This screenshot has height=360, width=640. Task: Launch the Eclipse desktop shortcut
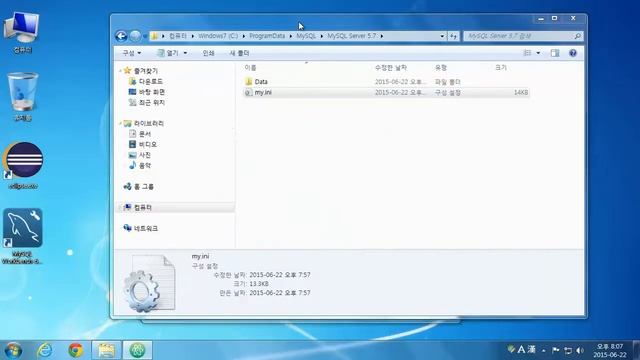point(23,165)
